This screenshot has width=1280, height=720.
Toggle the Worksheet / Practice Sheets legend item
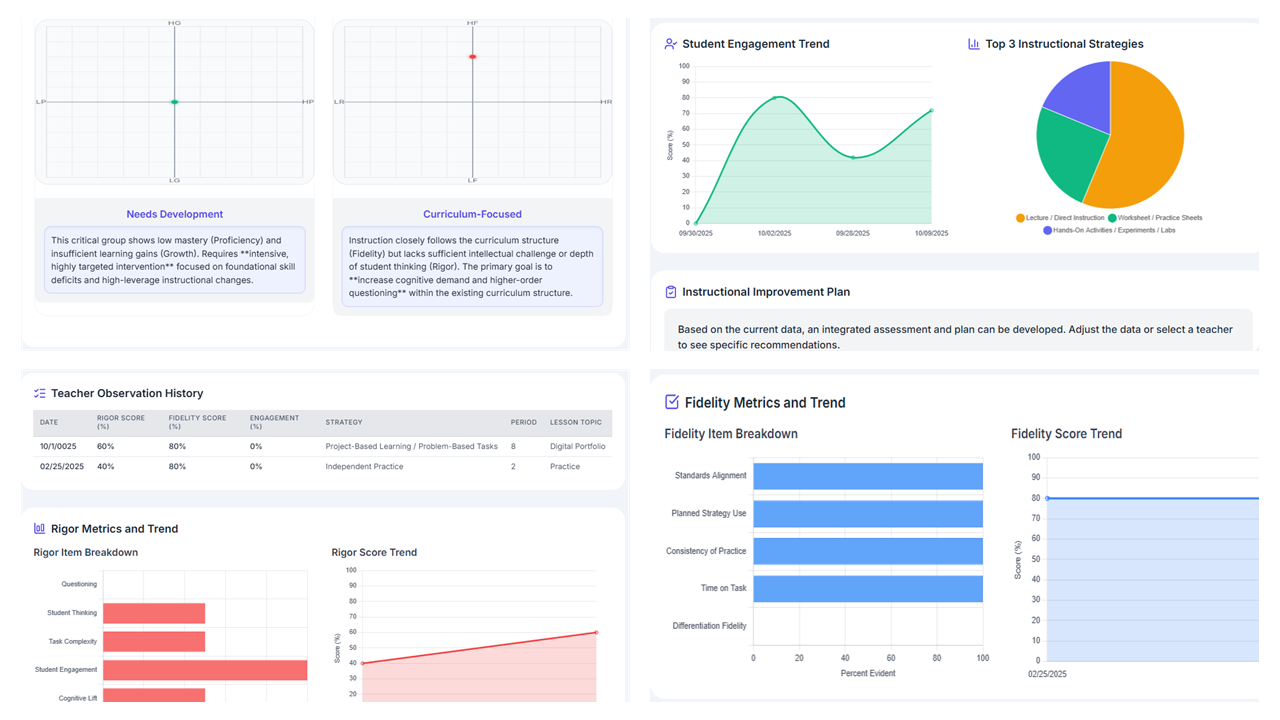[1154, 218]
